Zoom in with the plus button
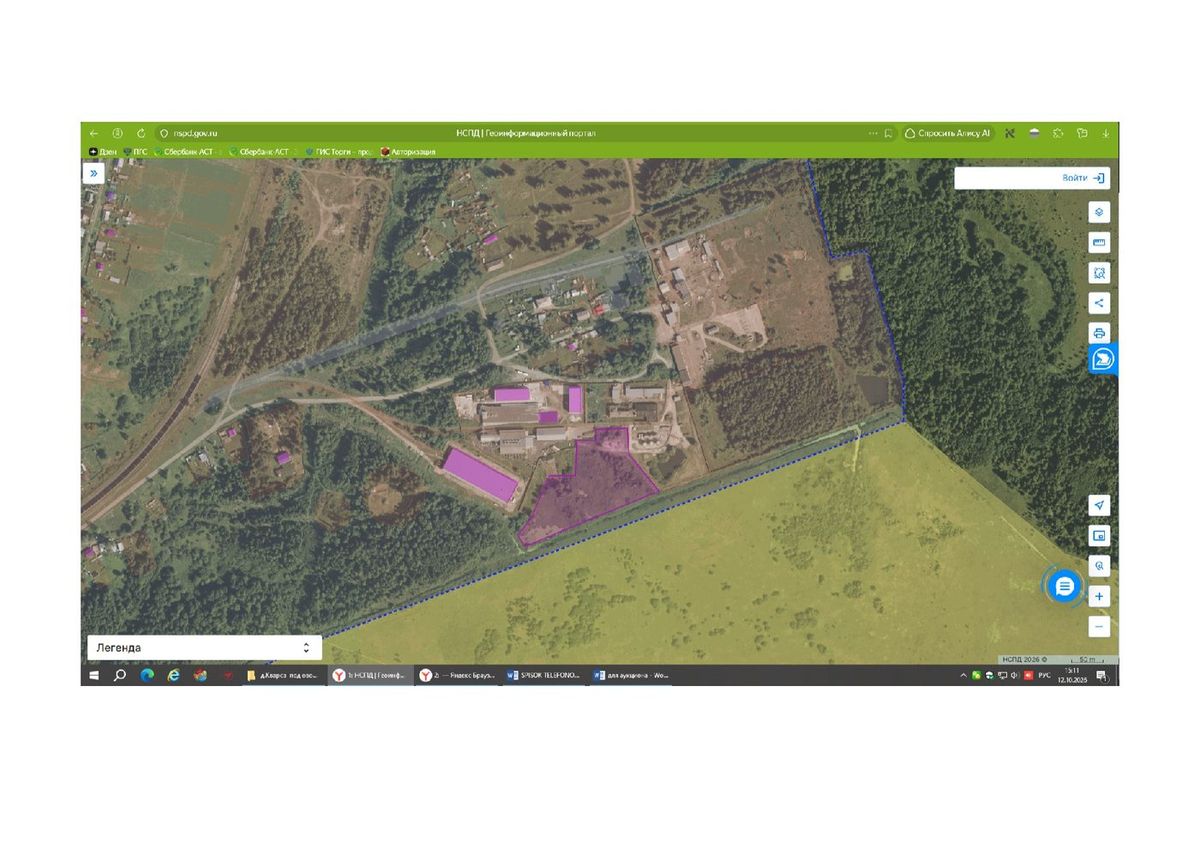Viewport: 1200px width, 849px height. click(1099, 597)
